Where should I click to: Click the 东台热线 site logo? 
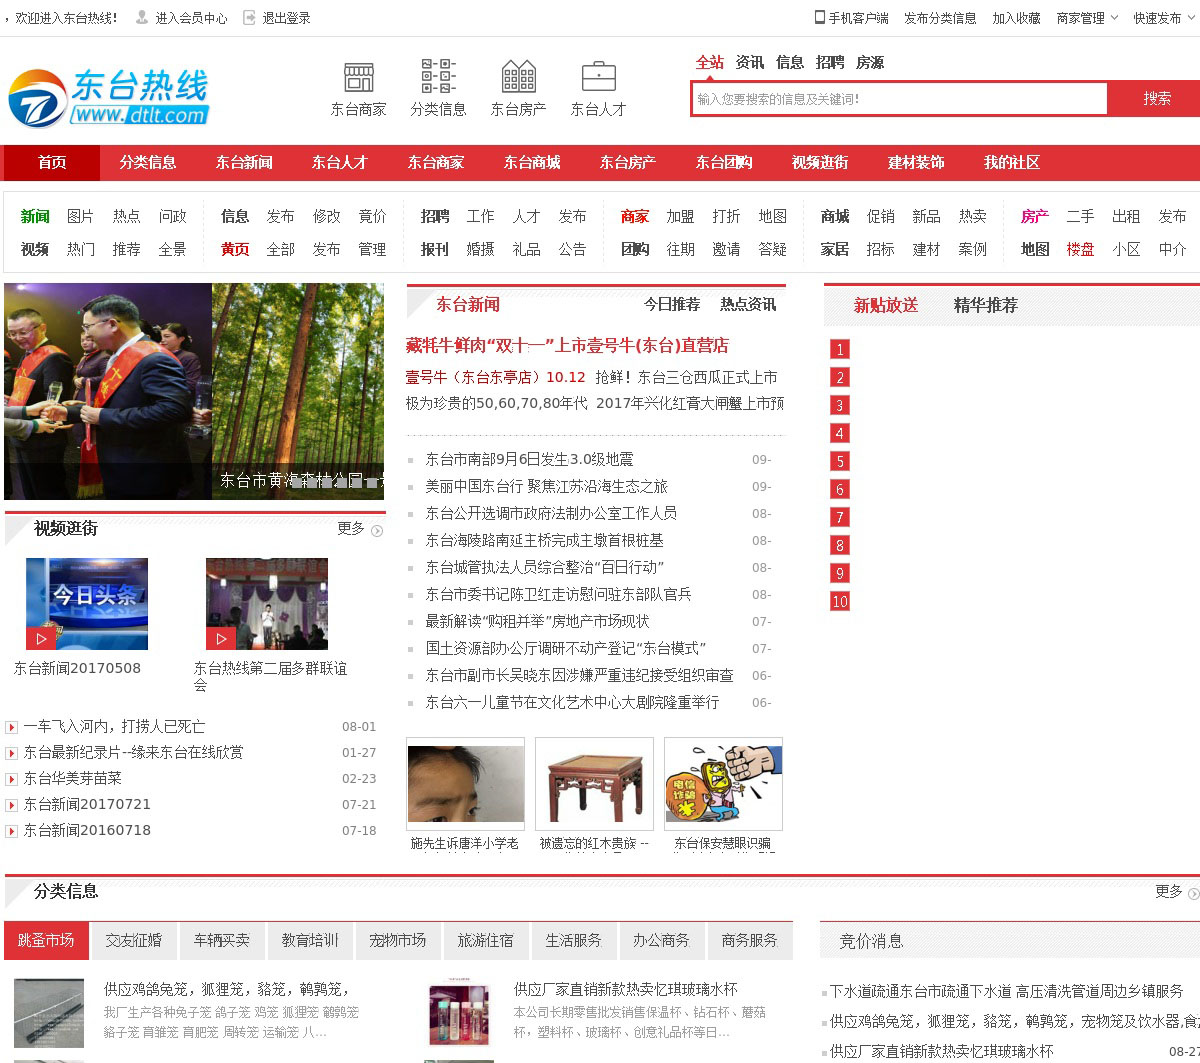108,98
